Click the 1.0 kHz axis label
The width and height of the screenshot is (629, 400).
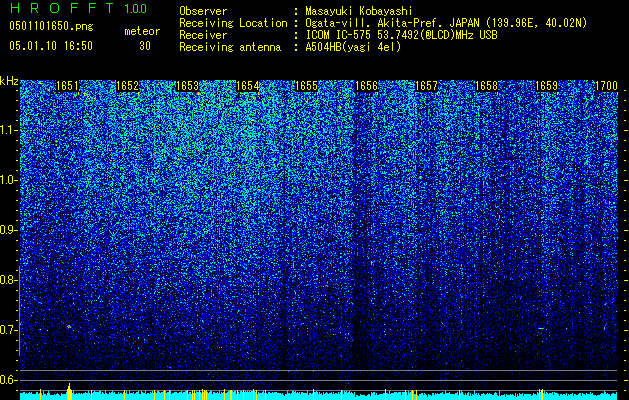pyautogui.click(x=9, y=180)
